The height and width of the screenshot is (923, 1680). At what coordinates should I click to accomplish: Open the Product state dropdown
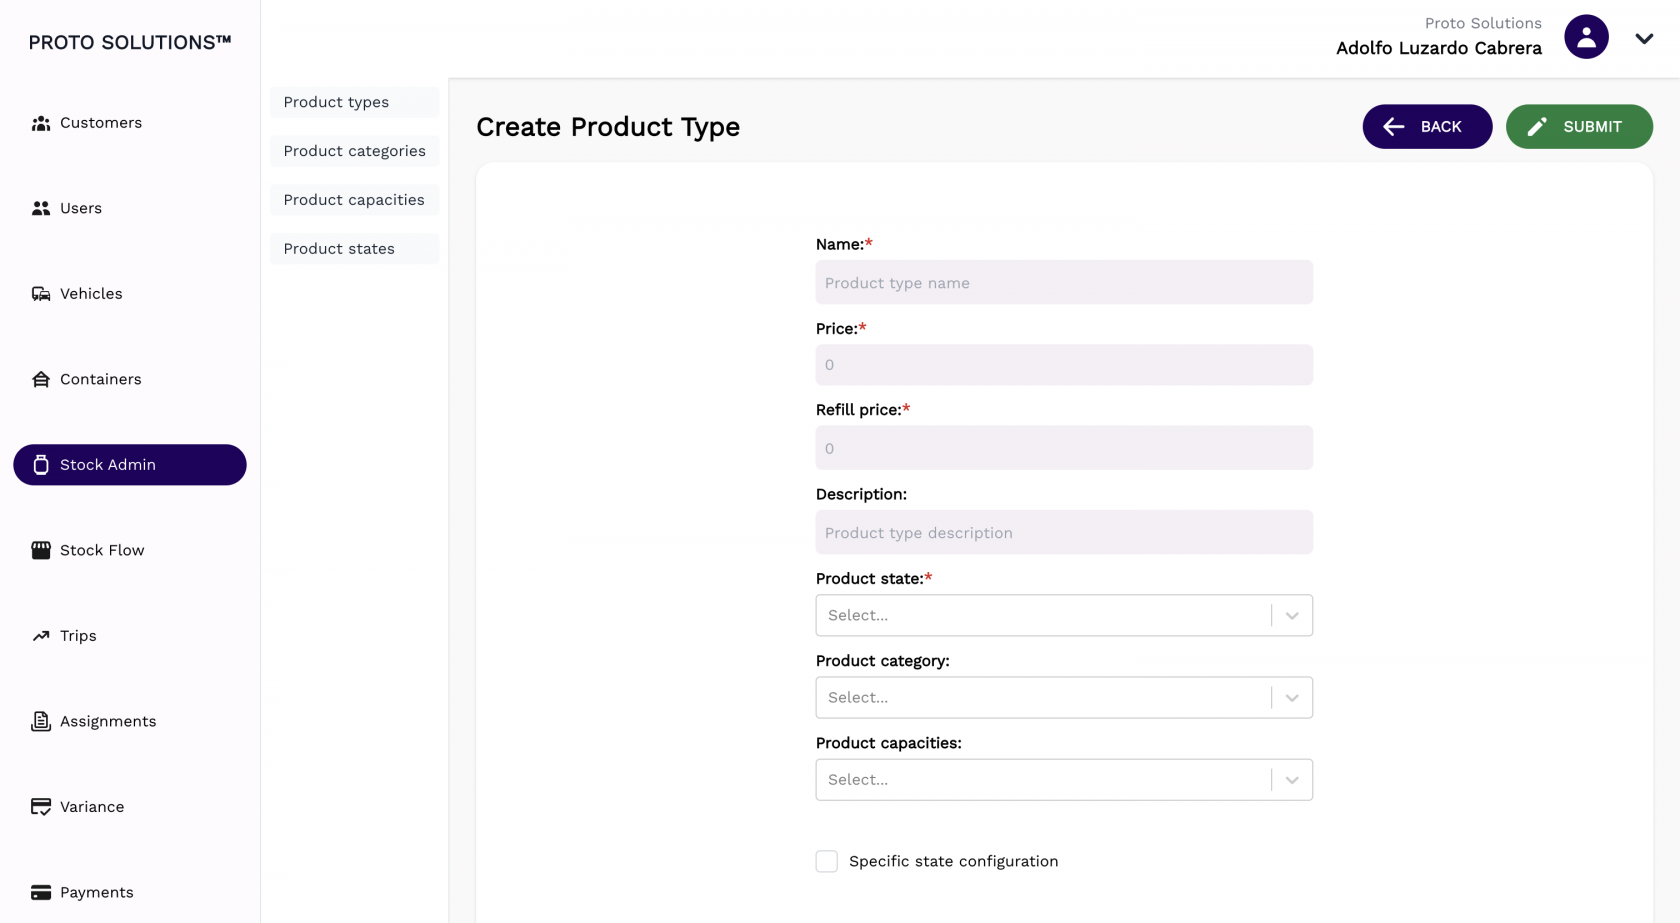(1064, 615)
